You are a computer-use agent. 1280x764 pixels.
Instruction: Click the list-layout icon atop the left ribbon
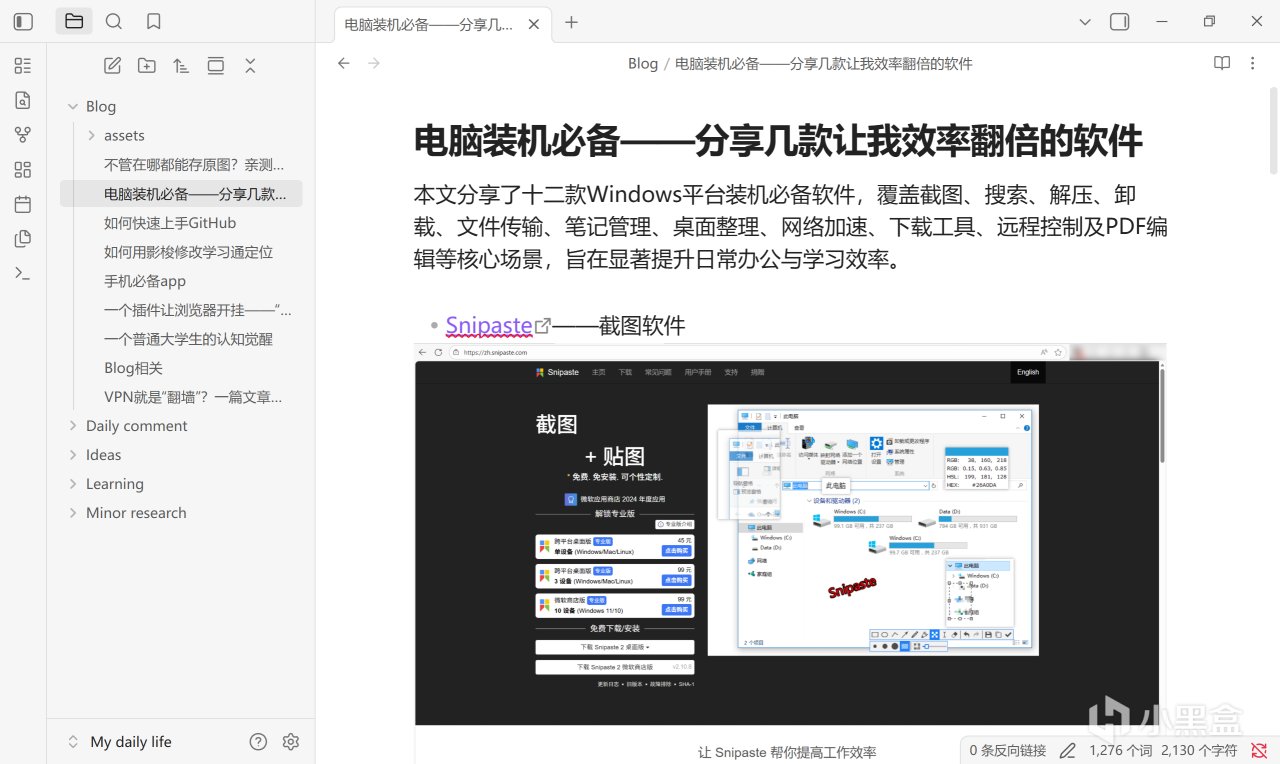[23, 66]
